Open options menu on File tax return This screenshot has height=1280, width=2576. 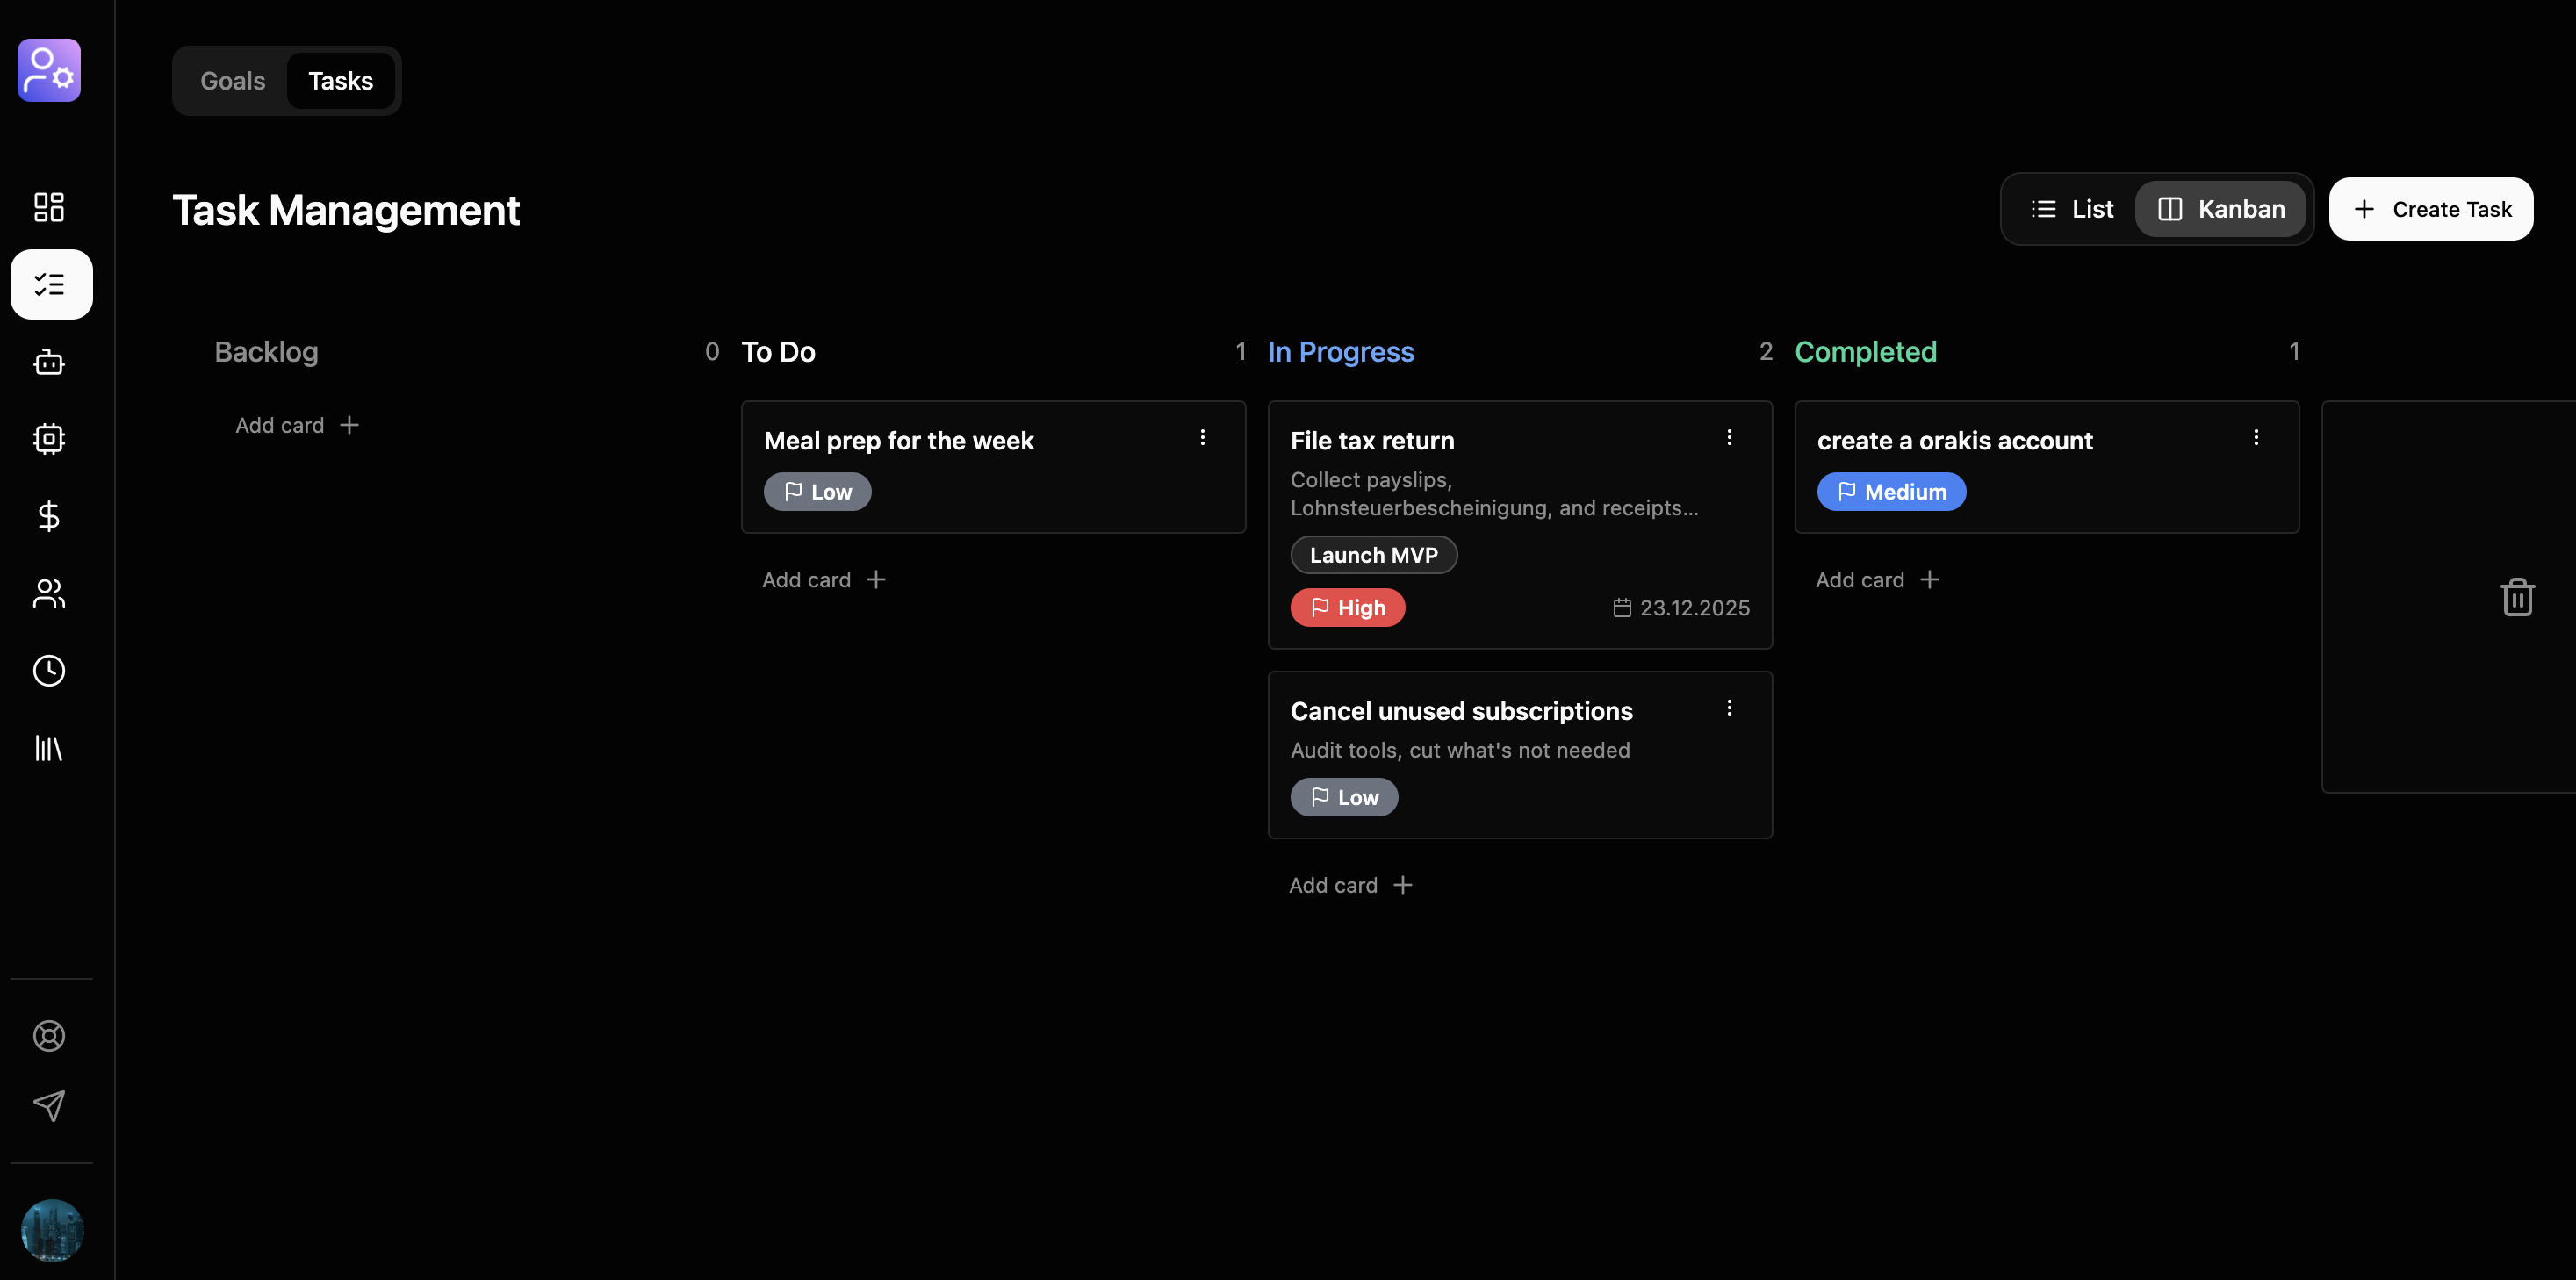1729,438
